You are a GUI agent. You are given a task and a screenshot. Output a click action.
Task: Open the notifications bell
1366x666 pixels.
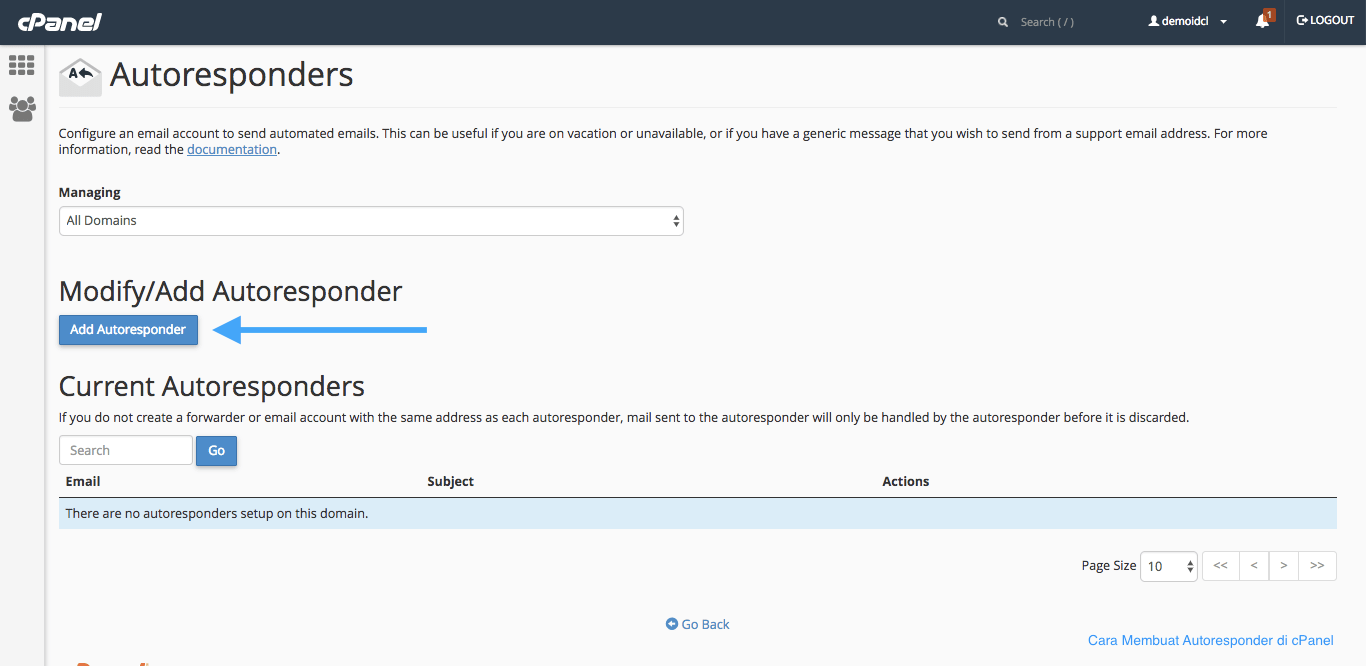tap(1261, 20)
